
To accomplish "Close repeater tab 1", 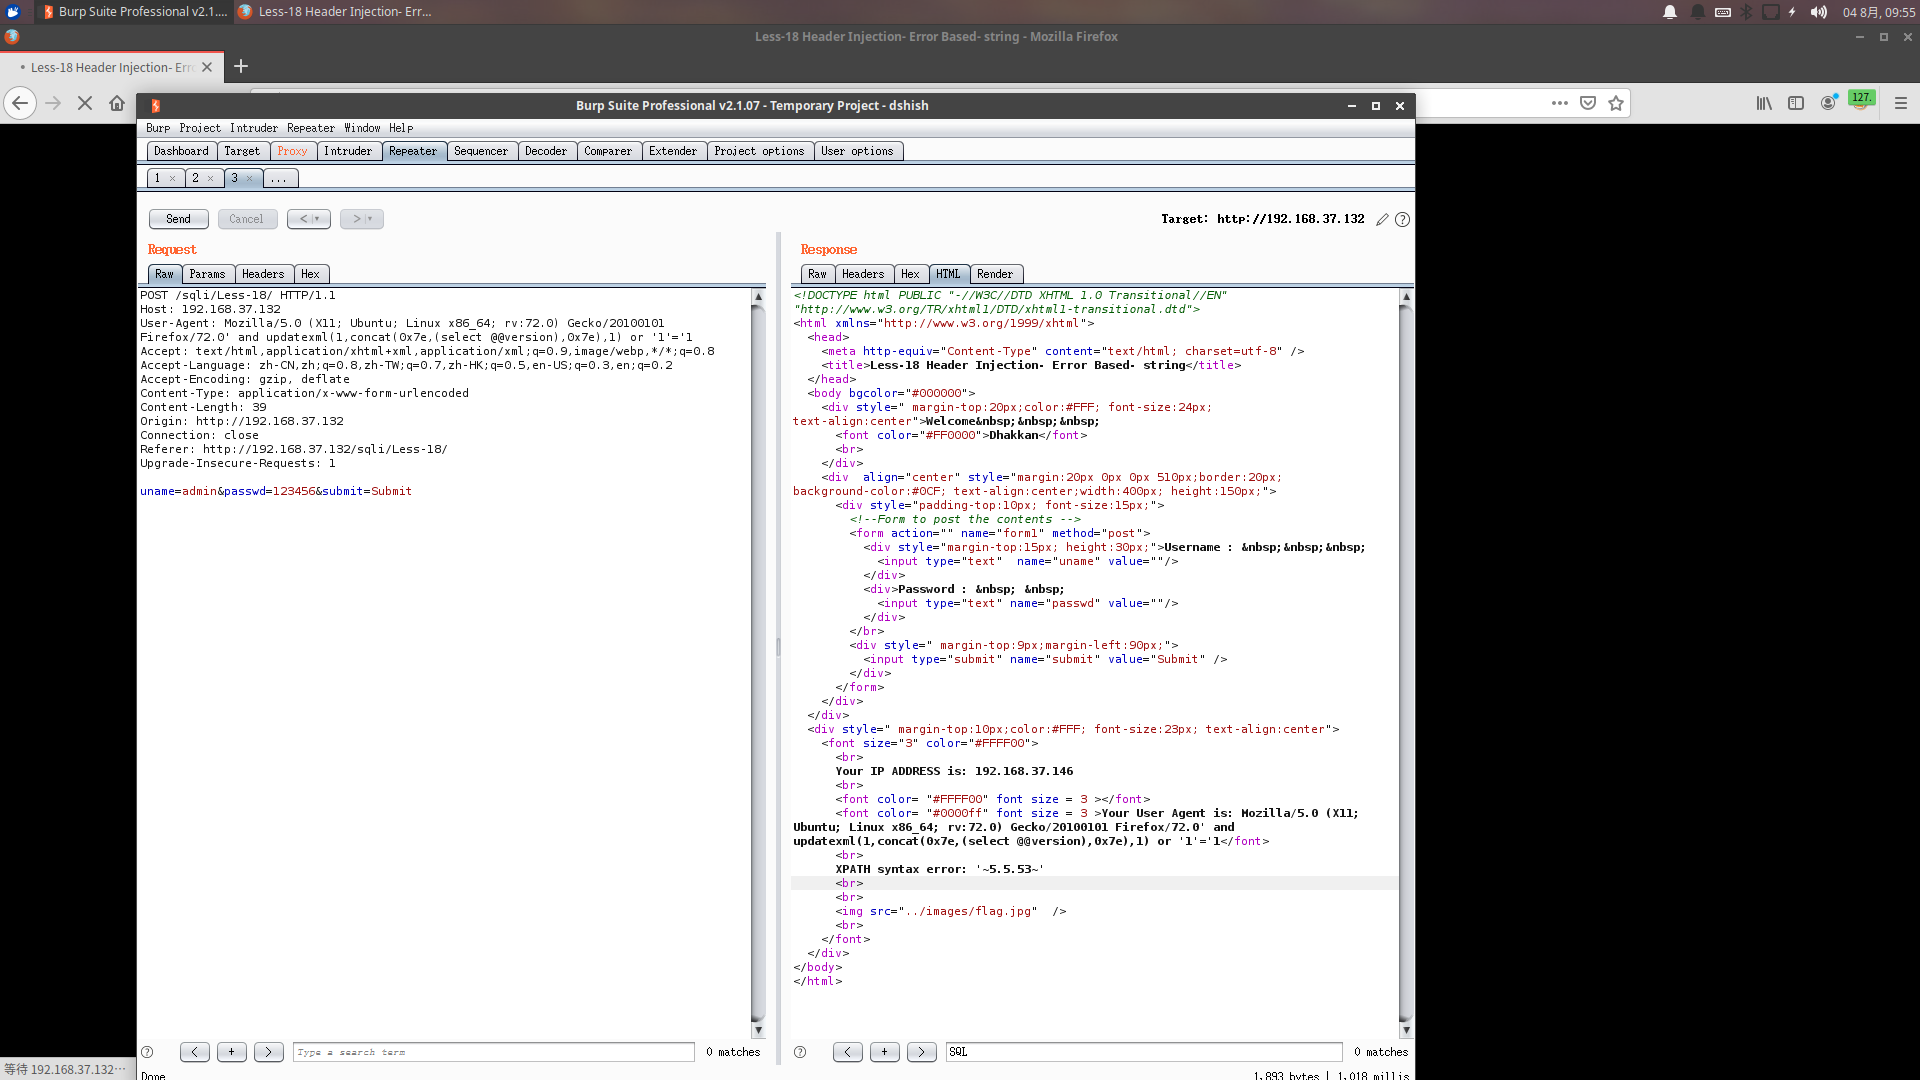I will pyautogui.click(x=172, y=179).
